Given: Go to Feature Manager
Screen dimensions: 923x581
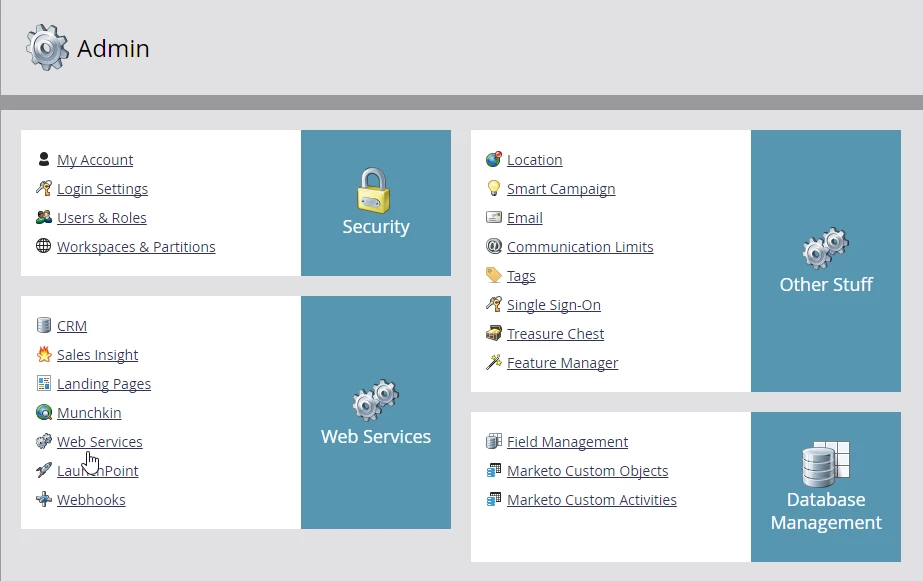Looking at the screenshot, I should click(x=562, y=363).
